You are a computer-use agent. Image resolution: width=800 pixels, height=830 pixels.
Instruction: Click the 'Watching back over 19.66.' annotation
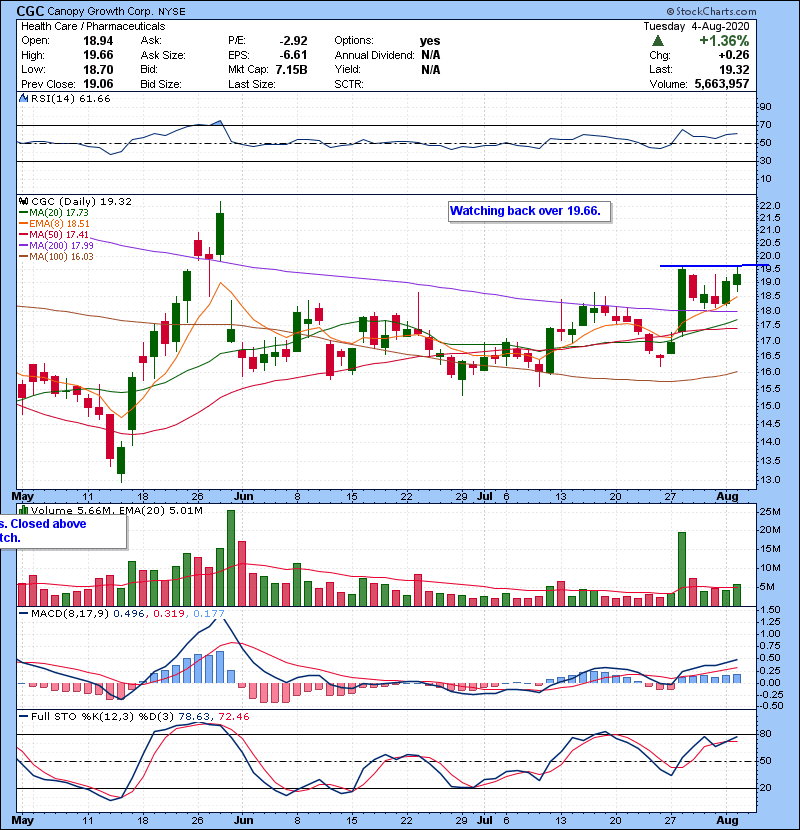click(x=529, y=211)
